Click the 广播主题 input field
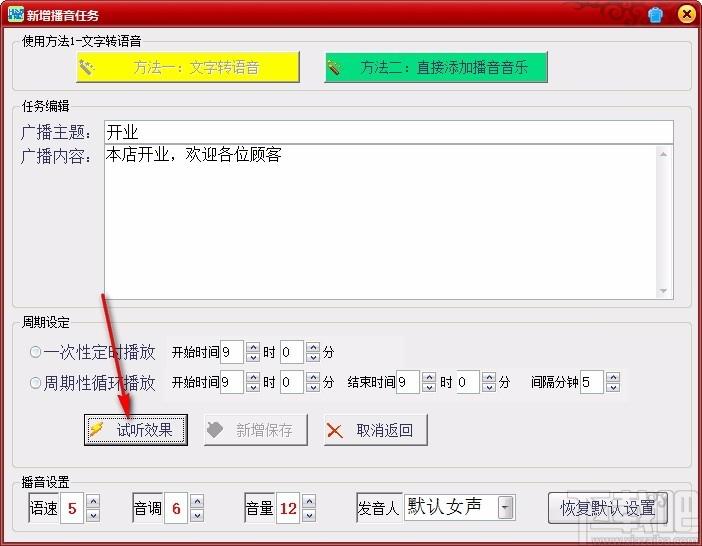Screen dimensions: 702x546 point(389,132)
